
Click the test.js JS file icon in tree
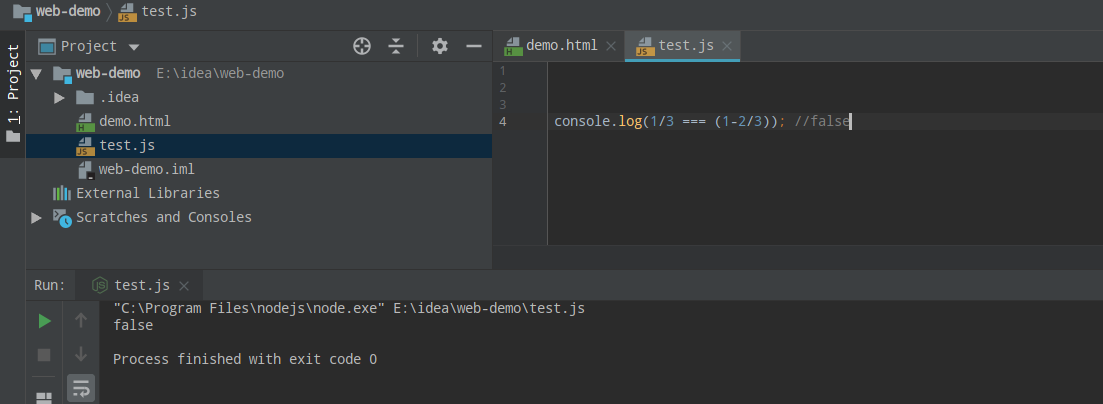(85, 146)
